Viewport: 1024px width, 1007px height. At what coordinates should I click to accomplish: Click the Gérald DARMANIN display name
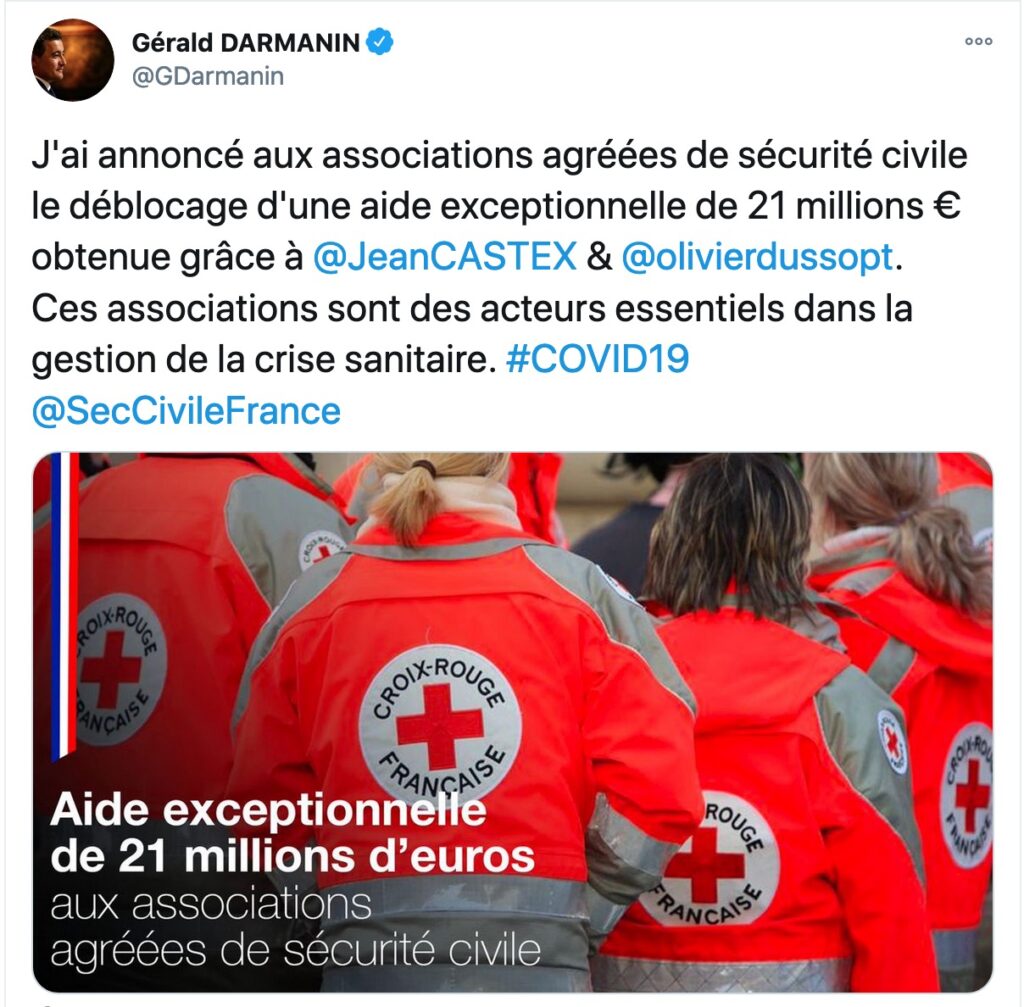click(246, 42)
